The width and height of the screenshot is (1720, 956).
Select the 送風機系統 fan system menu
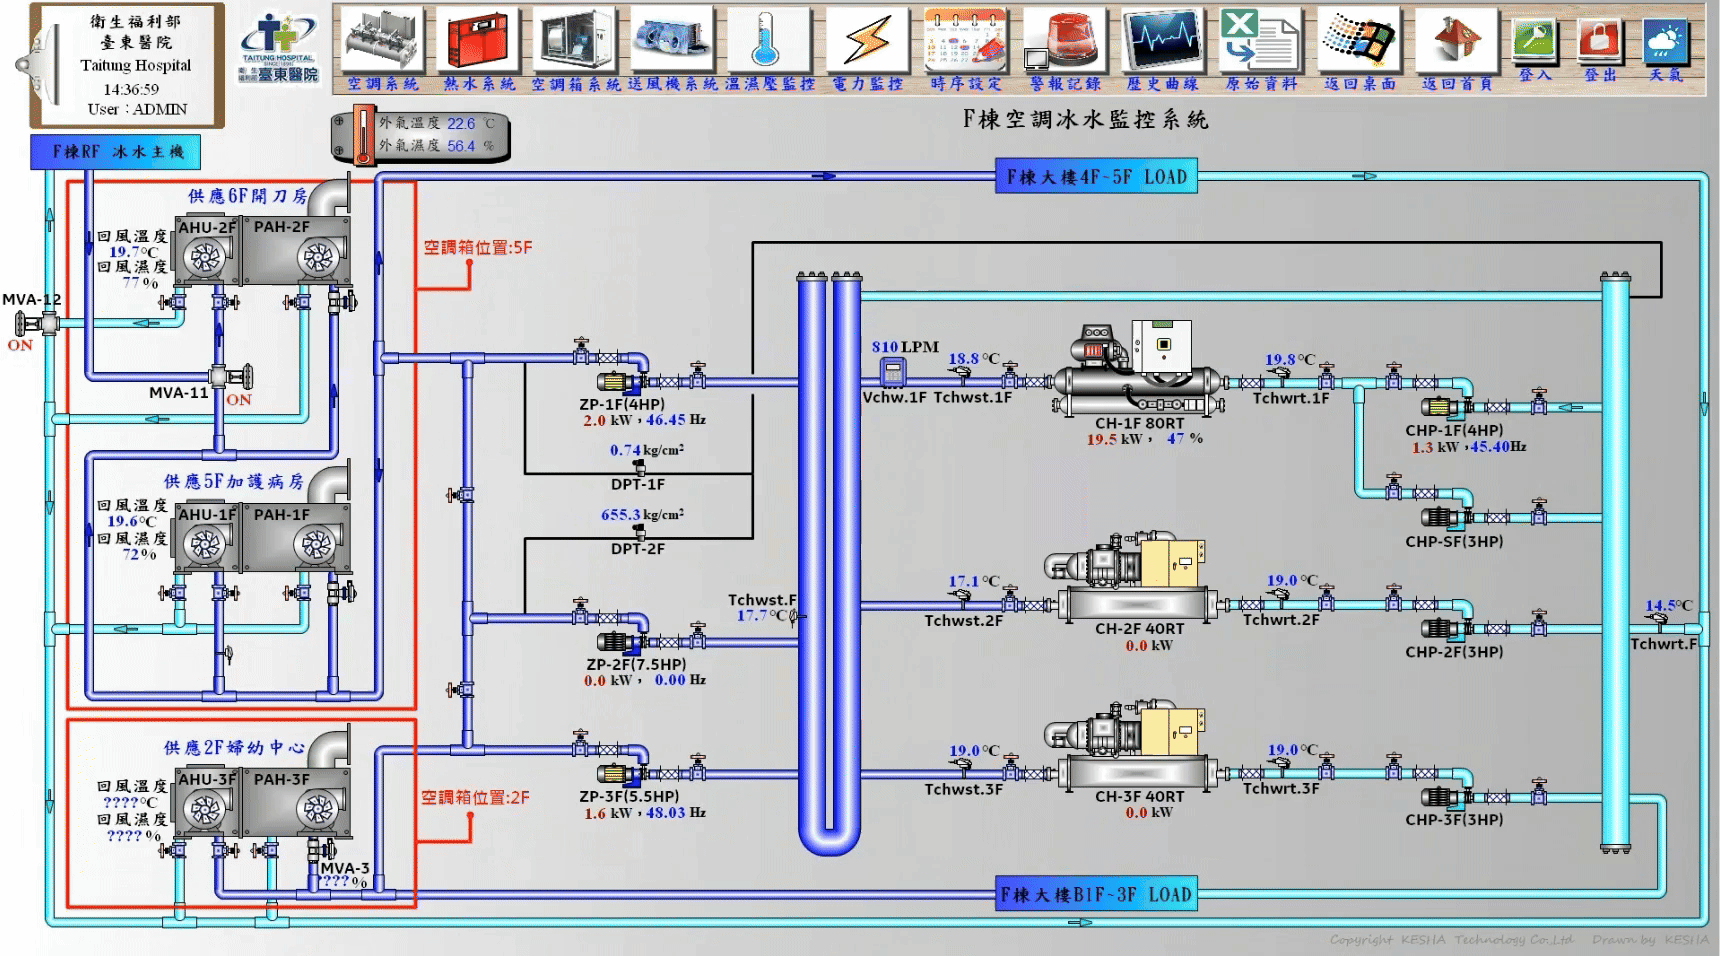(672, 42)
